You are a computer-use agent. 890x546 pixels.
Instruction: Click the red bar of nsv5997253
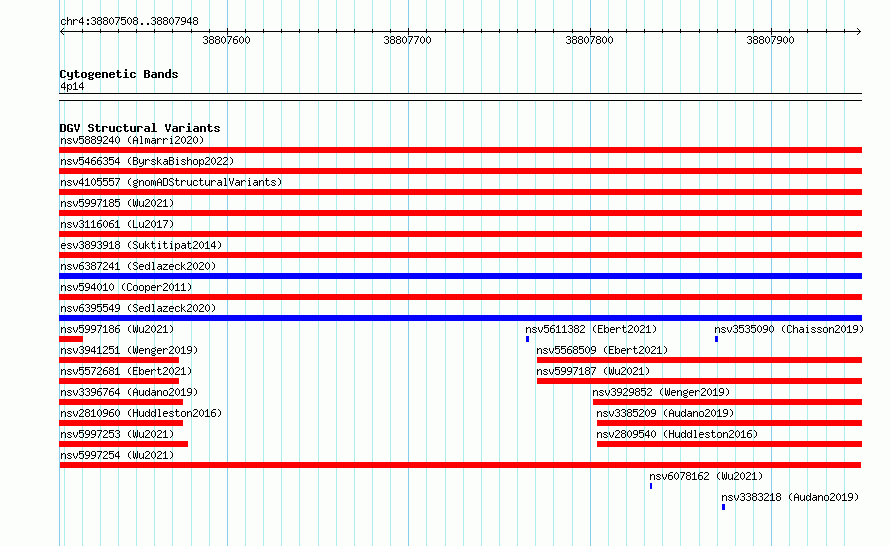point(124,444)
